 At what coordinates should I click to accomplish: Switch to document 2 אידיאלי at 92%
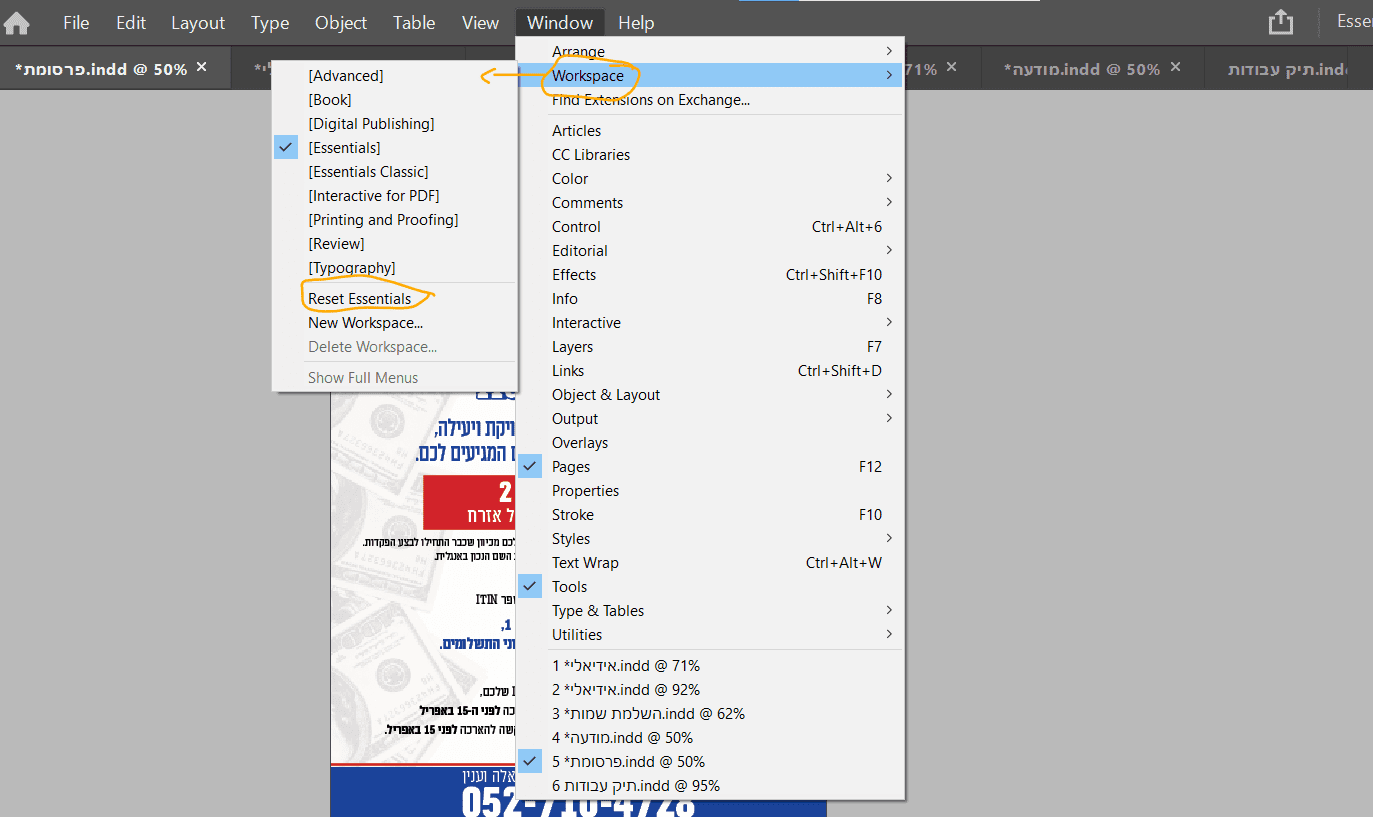click(x=710, y=690)
